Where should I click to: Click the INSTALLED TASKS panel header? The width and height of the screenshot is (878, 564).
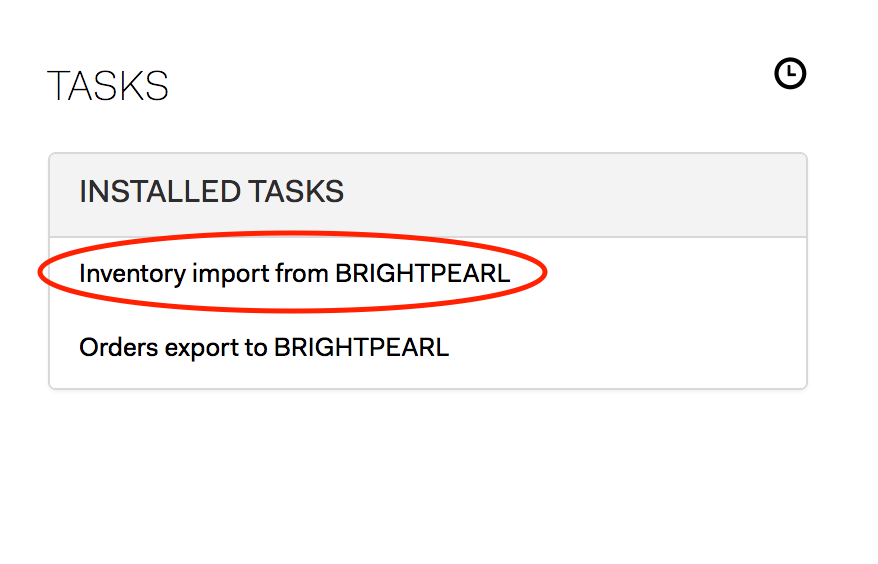[x=428, y=195]
